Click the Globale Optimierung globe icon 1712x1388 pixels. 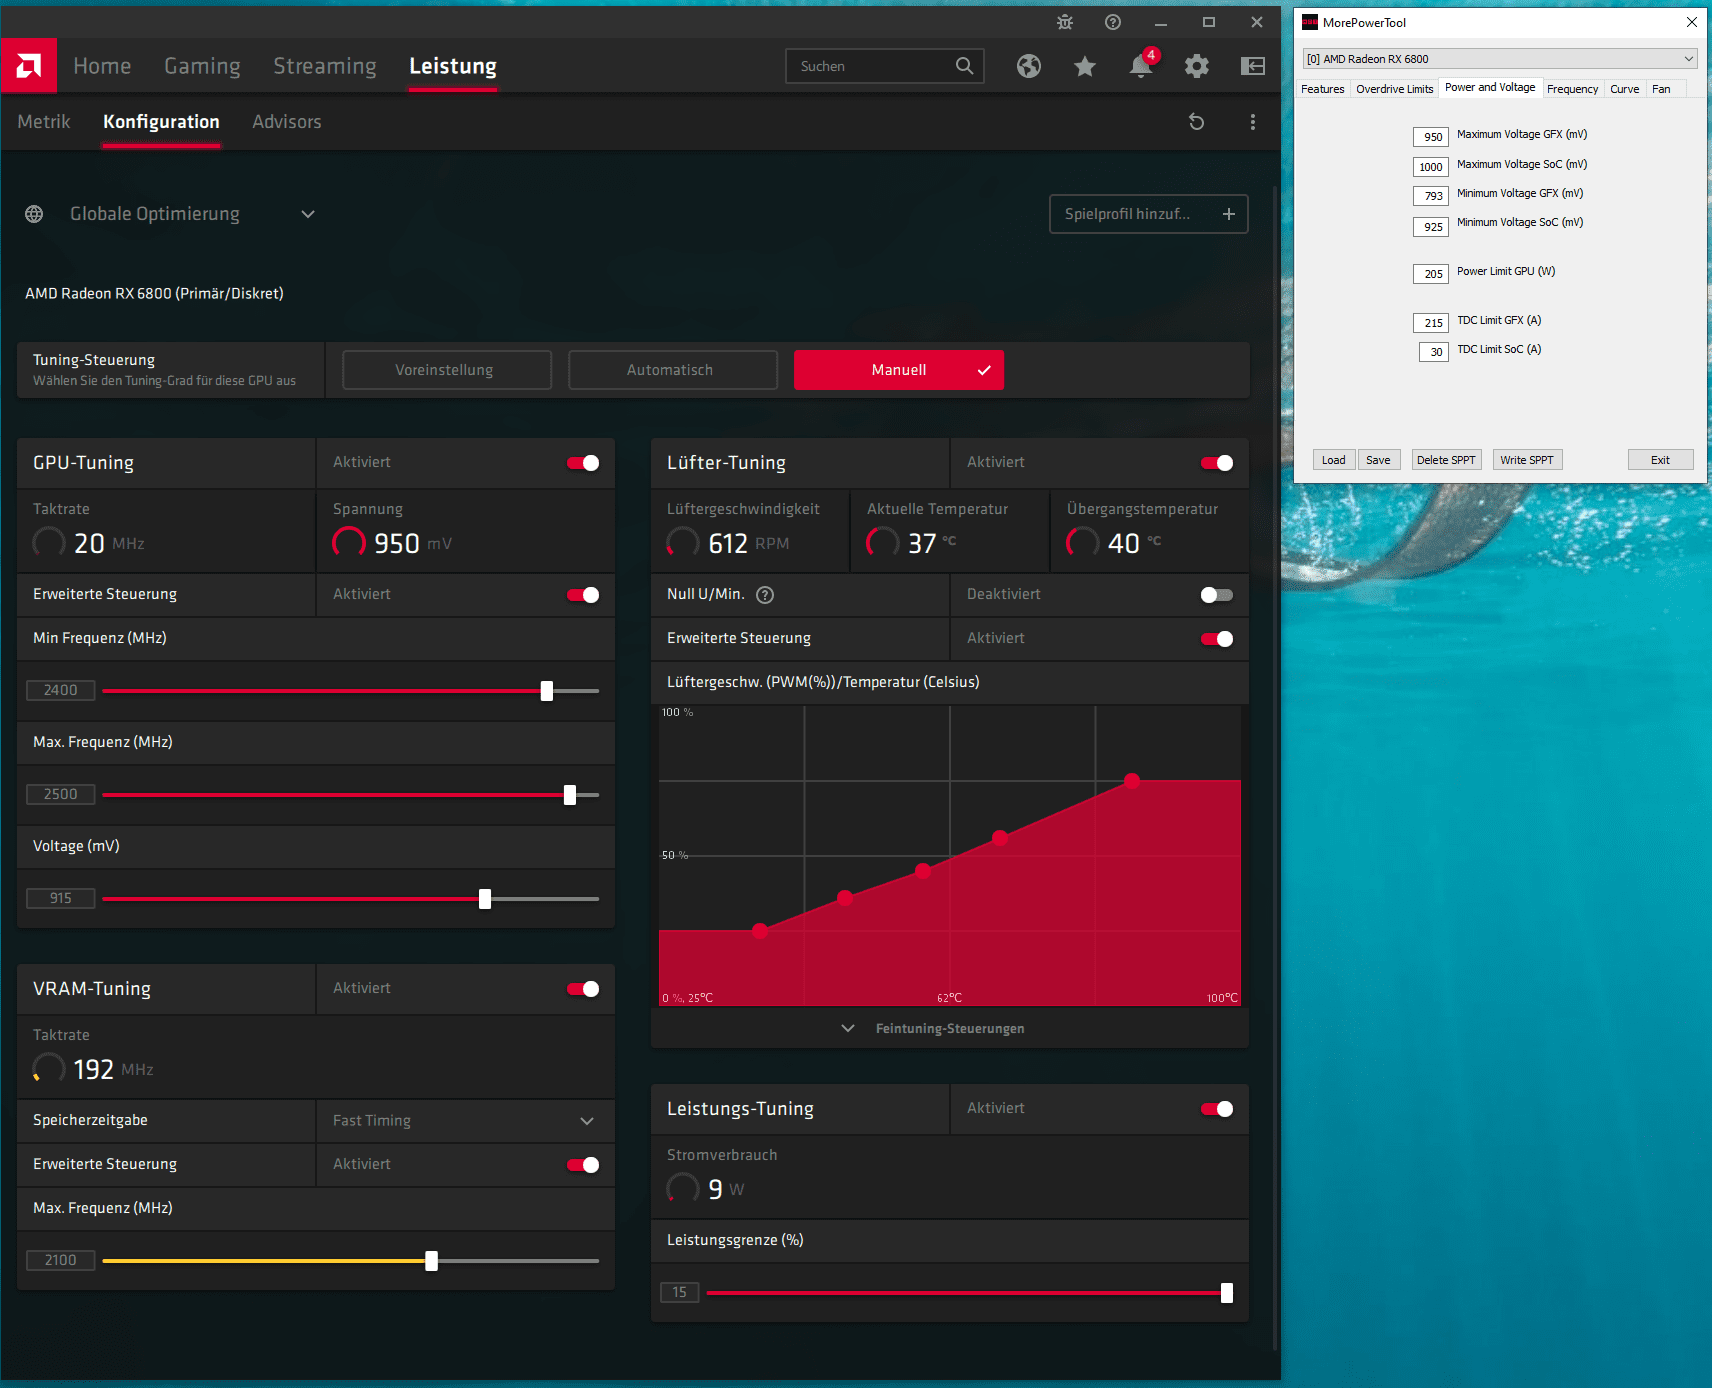(34, 214)
